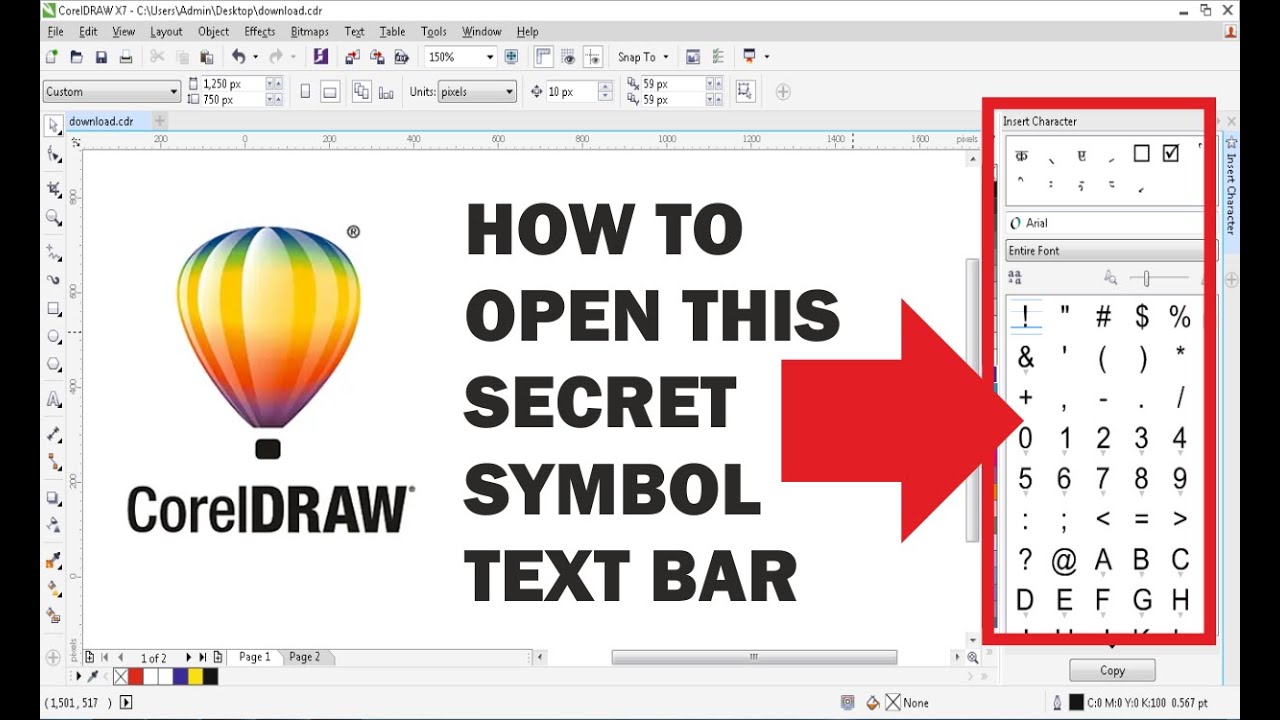This screenshot has width=1280, height=720.
Task: Select the Freehand tool
Action: tap(54, 253)
